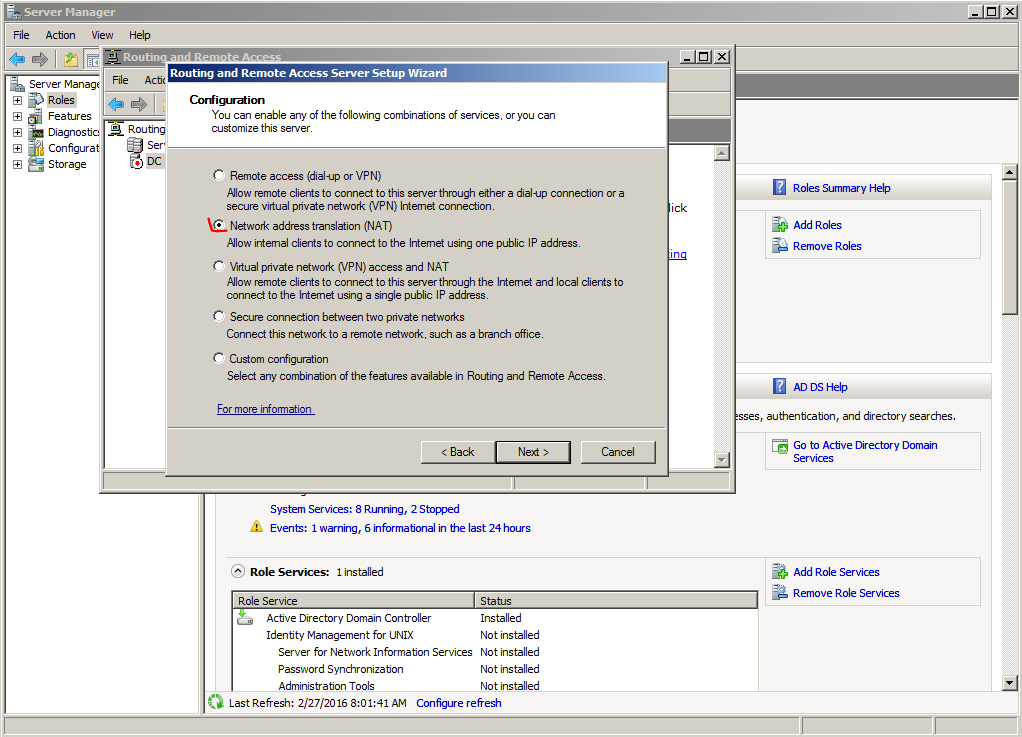Click Remove Role Services link

click(846, 593)
